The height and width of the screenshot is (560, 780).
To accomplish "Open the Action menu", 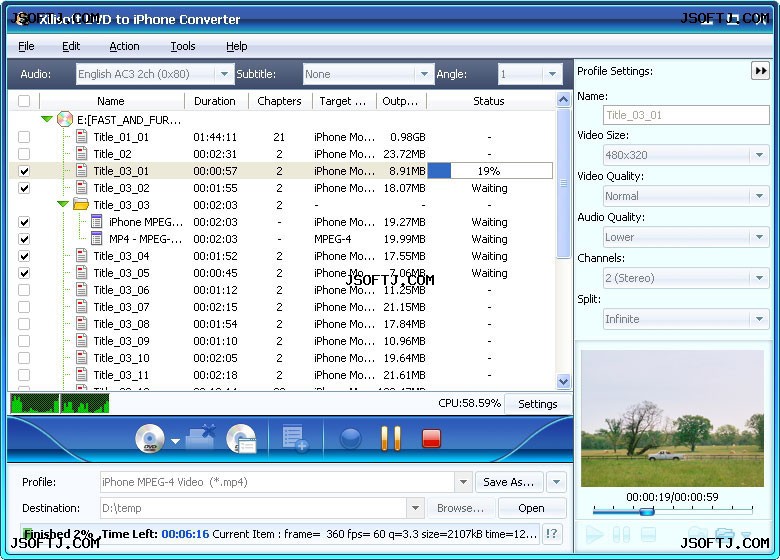I will 124,46.
